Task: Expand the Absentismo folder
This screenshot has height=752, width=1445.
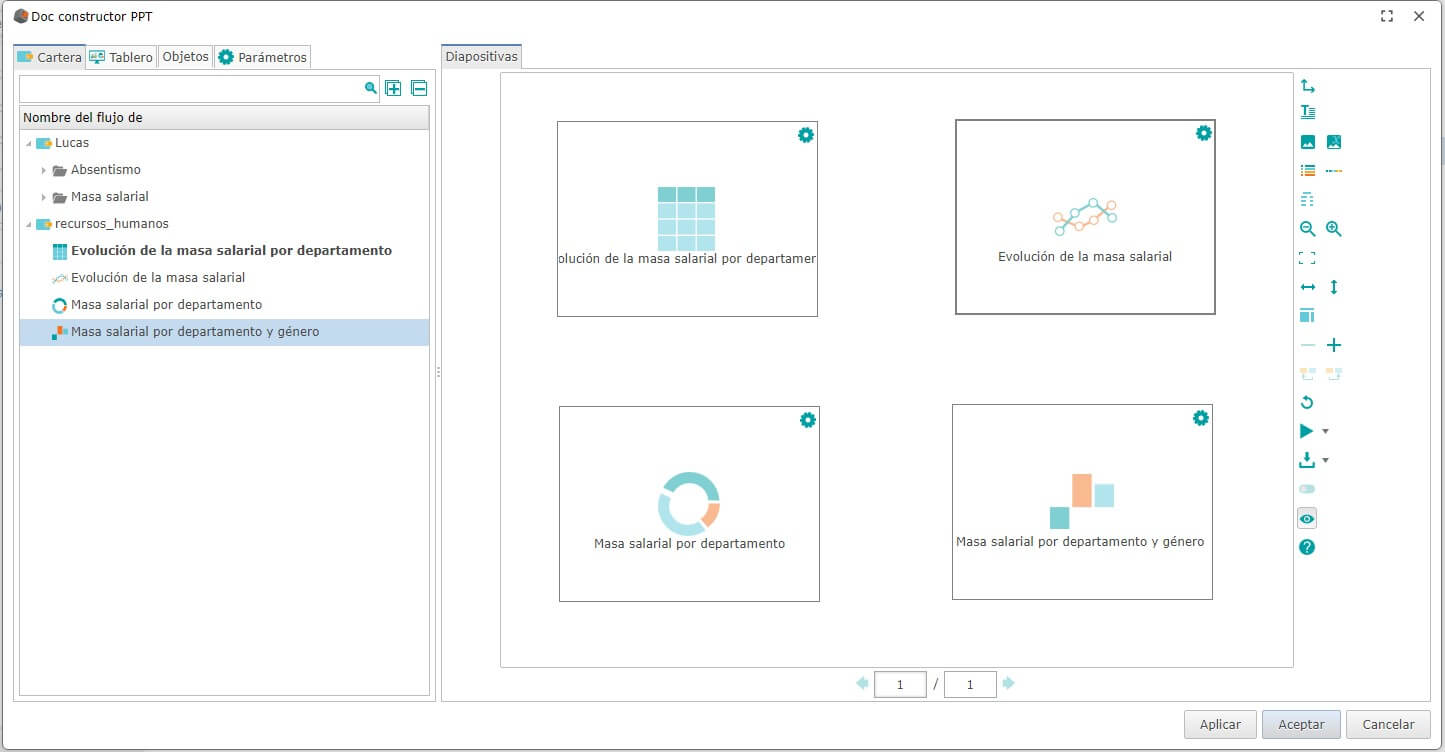Action: pos(43,171)
